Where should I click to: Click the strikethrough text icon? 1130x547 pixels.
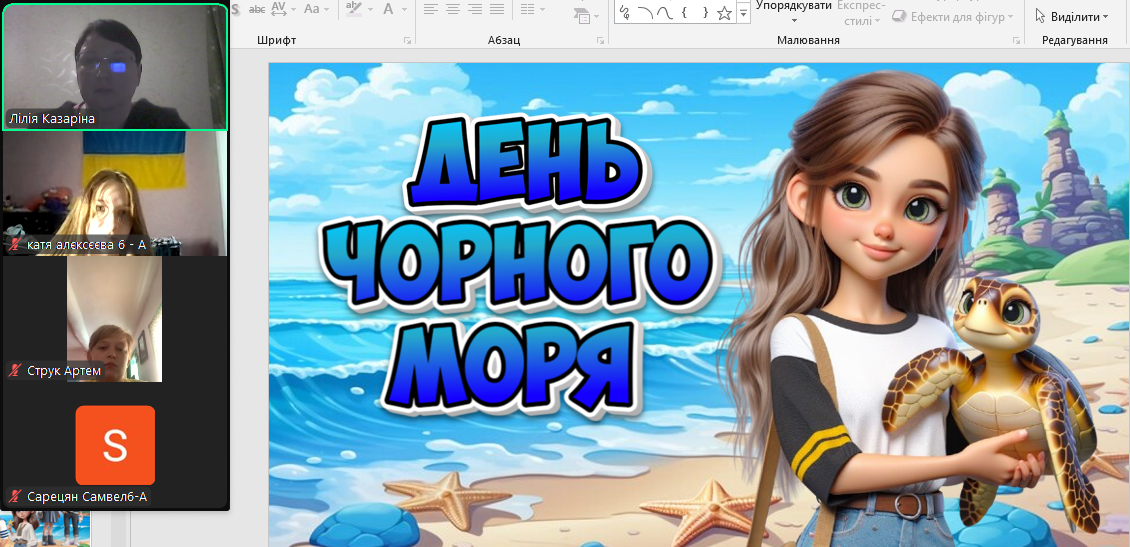pos(256,9)
